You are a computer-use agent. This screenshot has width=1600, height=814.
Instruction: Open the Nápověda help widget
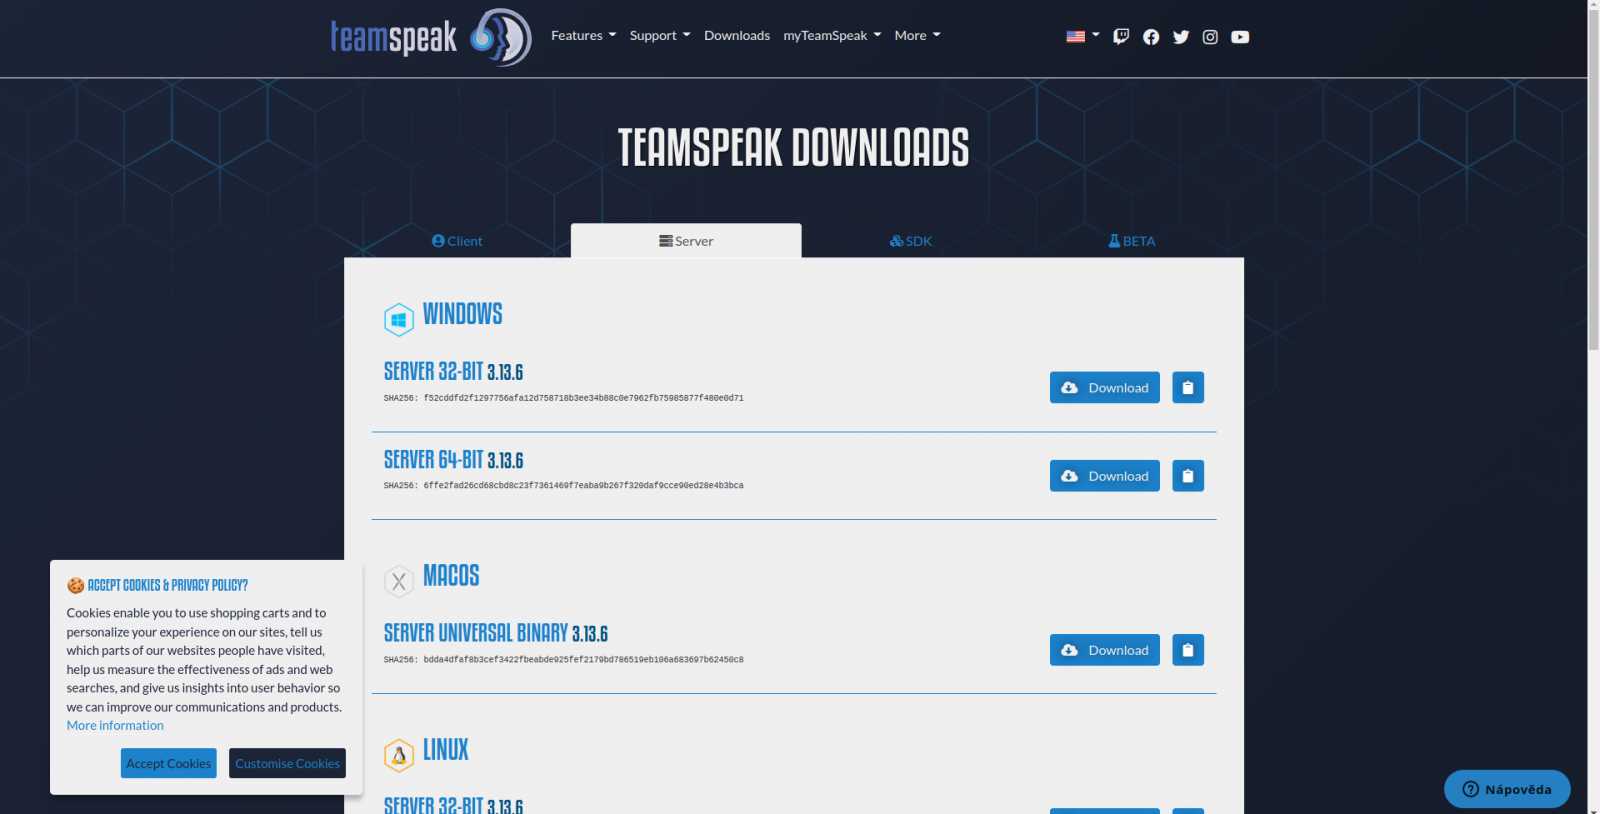point(1507,789)
